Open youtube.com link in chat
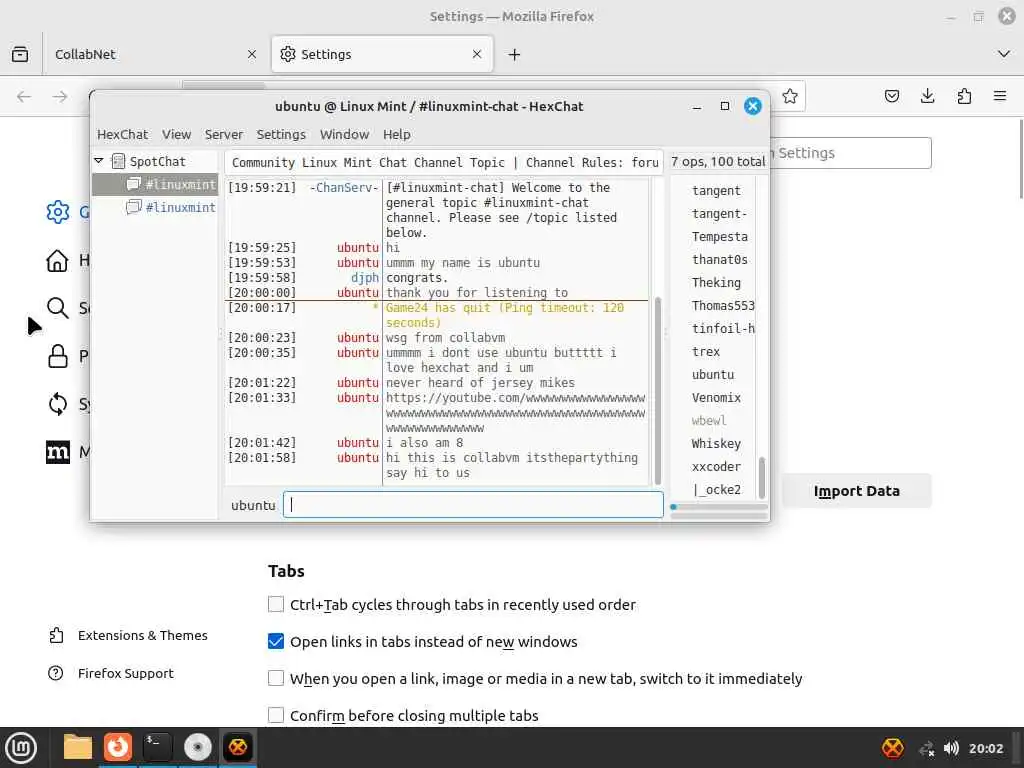This screenshot has width=1024, height=768. [515, 413]
